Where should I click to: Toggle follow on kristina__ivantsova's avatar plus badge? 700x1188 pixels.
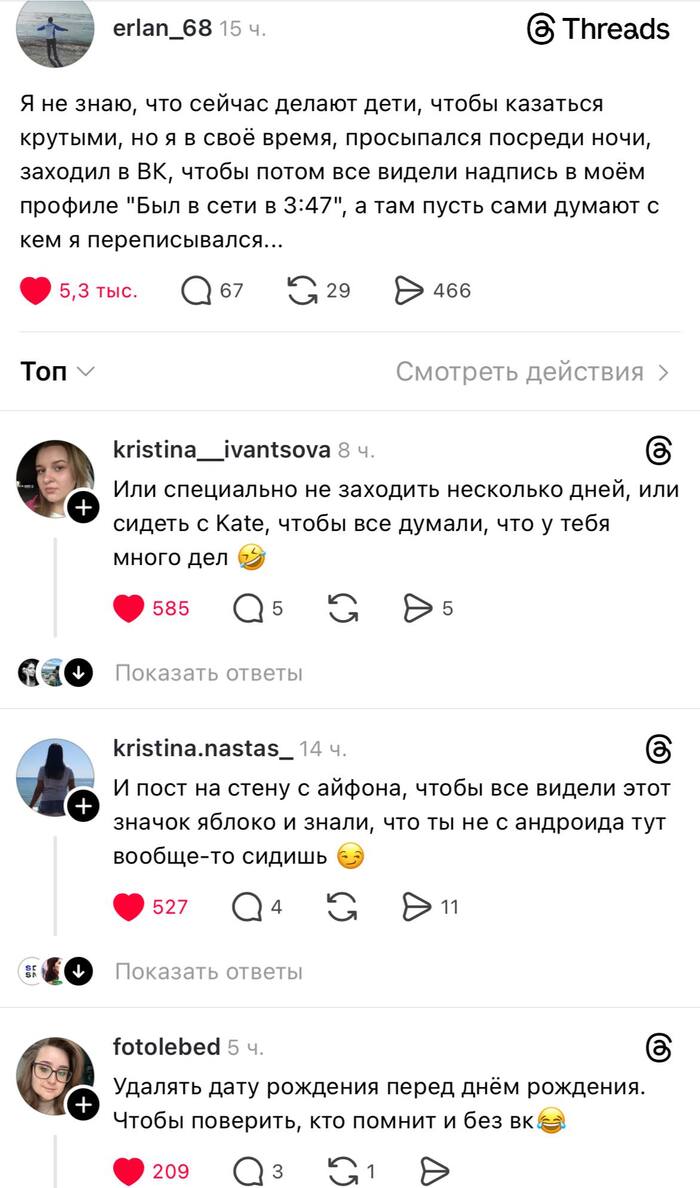tap(85, 505)
